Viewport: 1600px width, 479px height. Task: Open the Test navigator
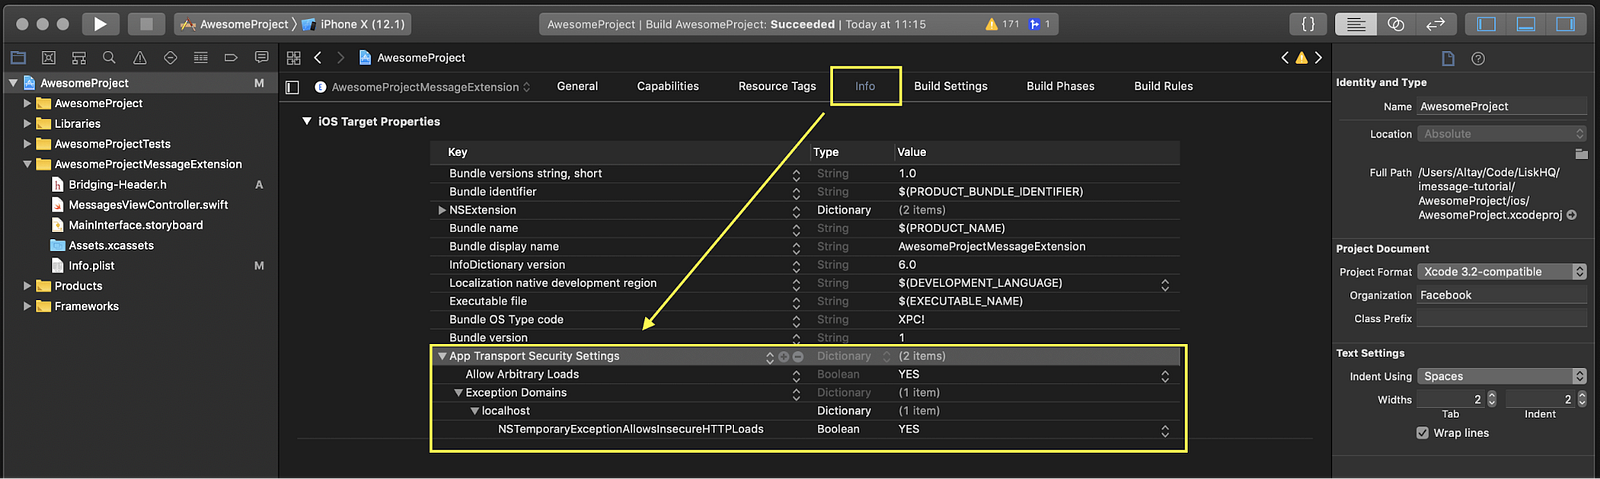coord(170,58)
